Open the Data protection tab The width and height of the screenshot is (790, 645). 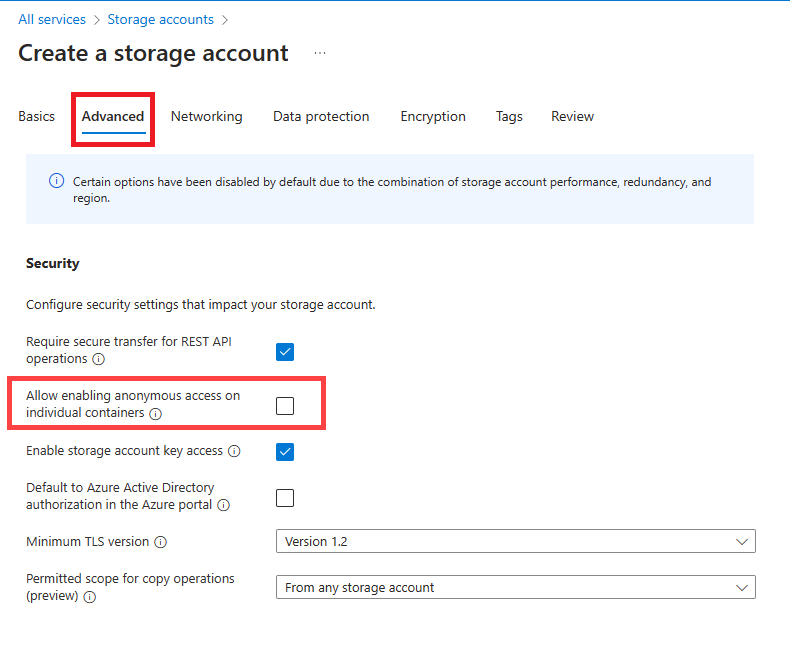tap(321, 117)
